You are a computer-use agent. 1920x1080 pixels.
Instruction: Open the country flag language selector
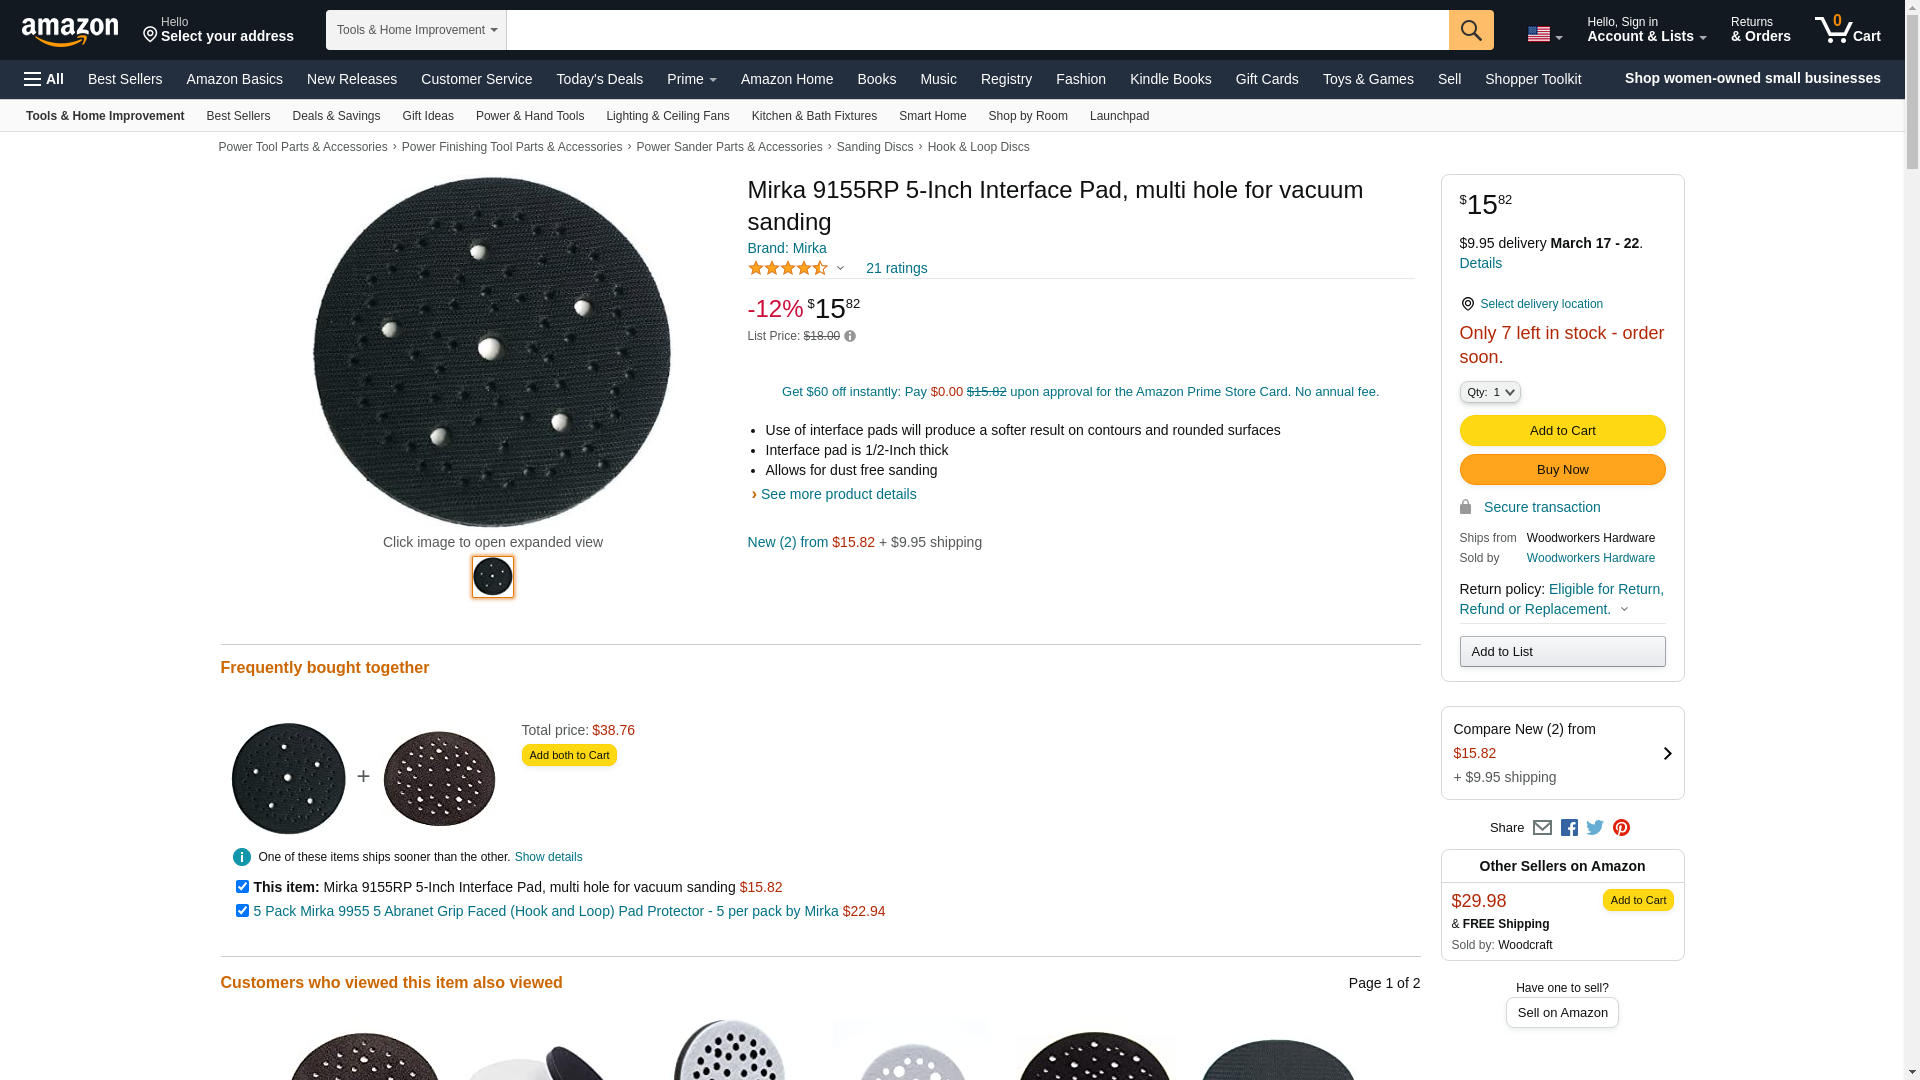coord(1544,34)
